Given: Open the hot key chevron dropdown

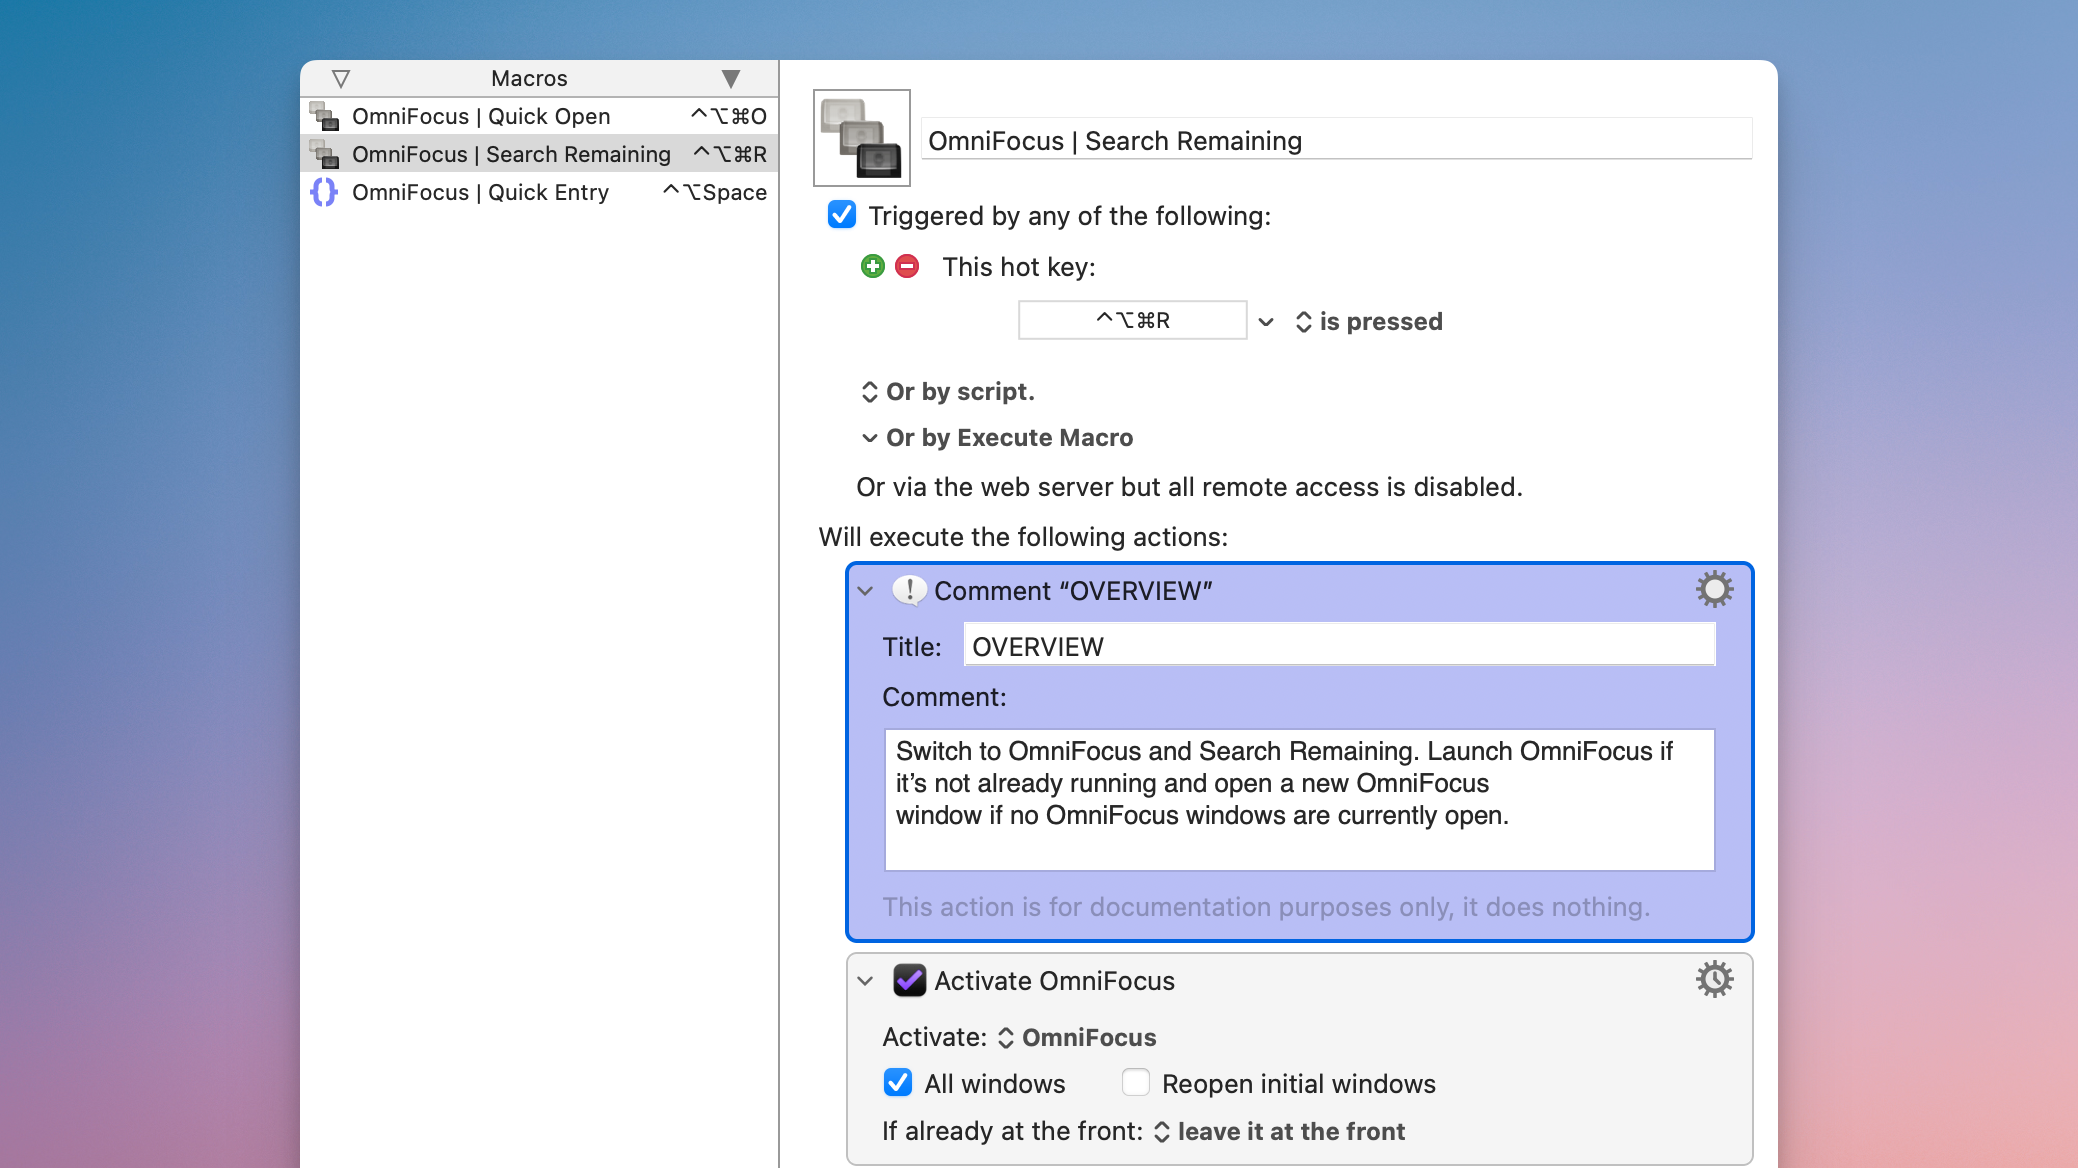Looking at the screenshot, I should 1266,322.
